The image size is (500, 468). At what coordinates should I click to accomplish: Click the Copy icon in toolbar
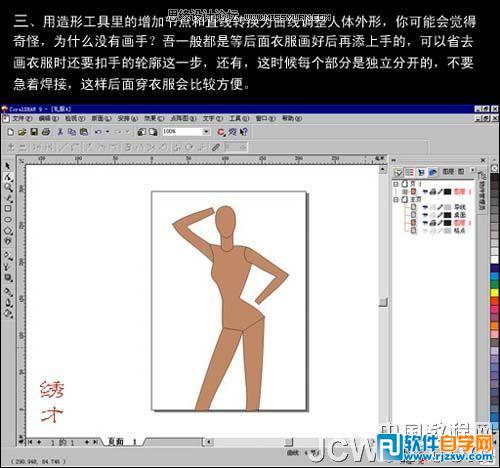[72, 132]
